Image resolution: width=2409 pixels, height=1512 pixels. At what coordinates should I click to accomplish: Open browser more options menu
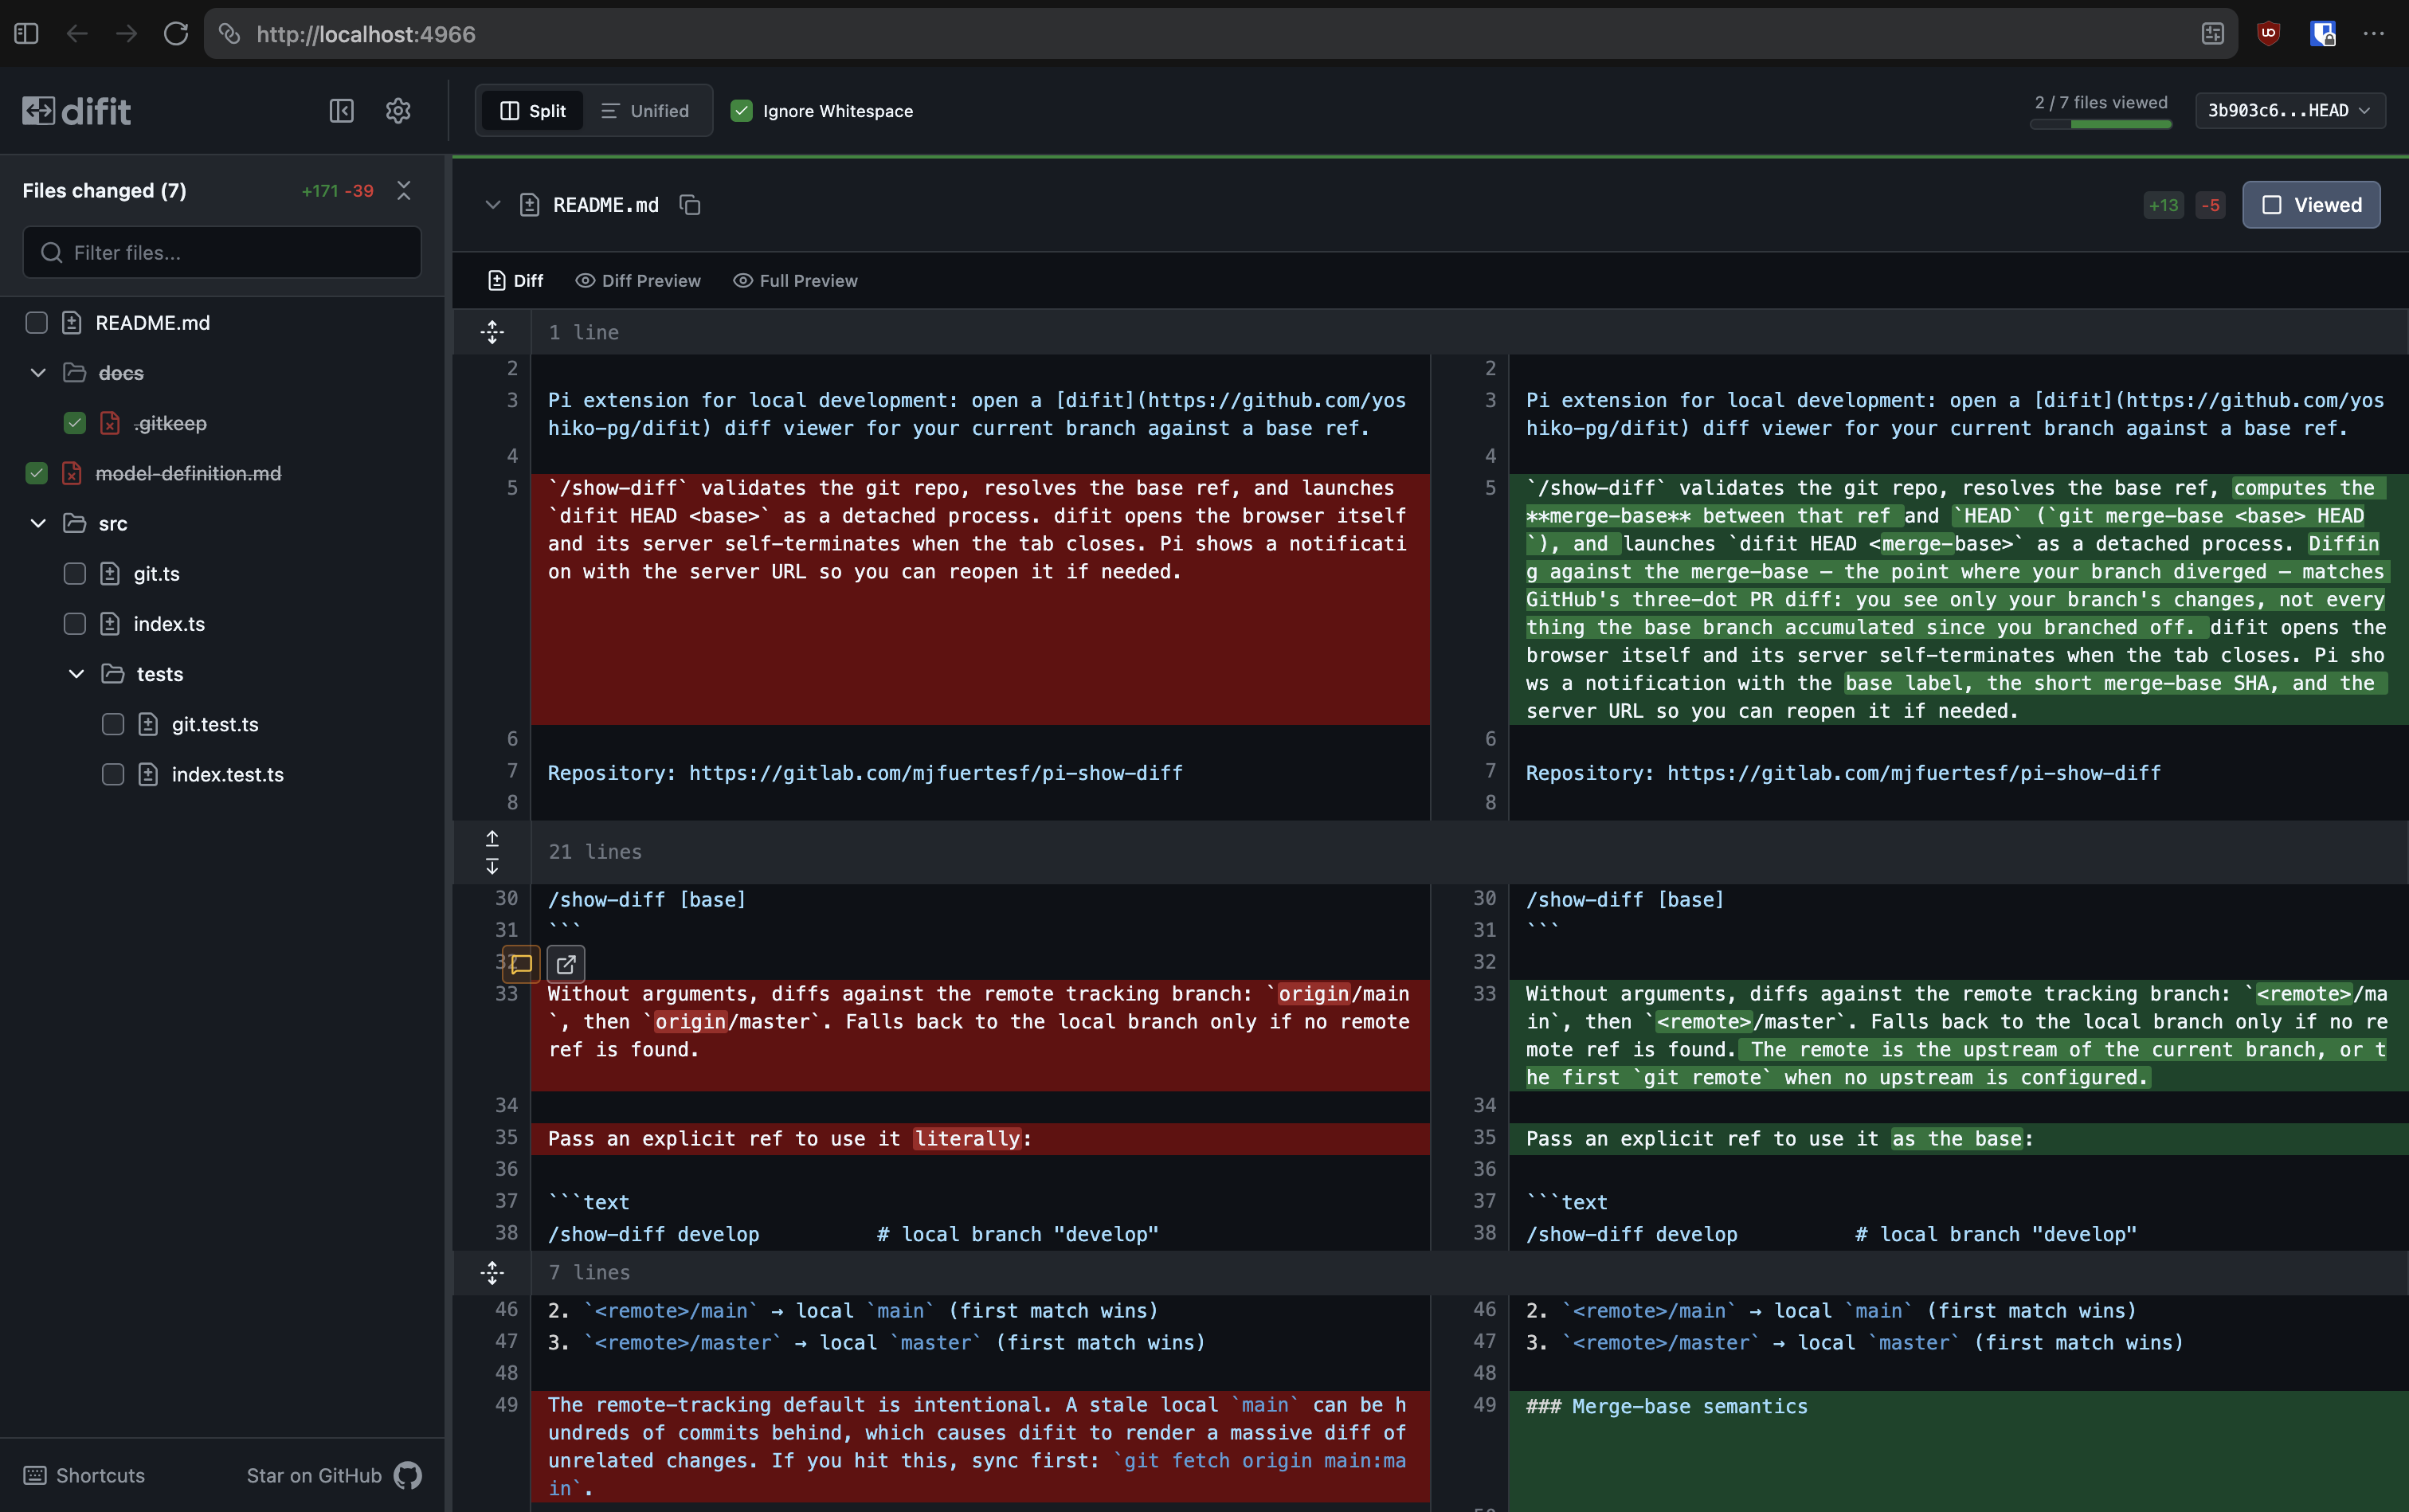coord(2374,34)
